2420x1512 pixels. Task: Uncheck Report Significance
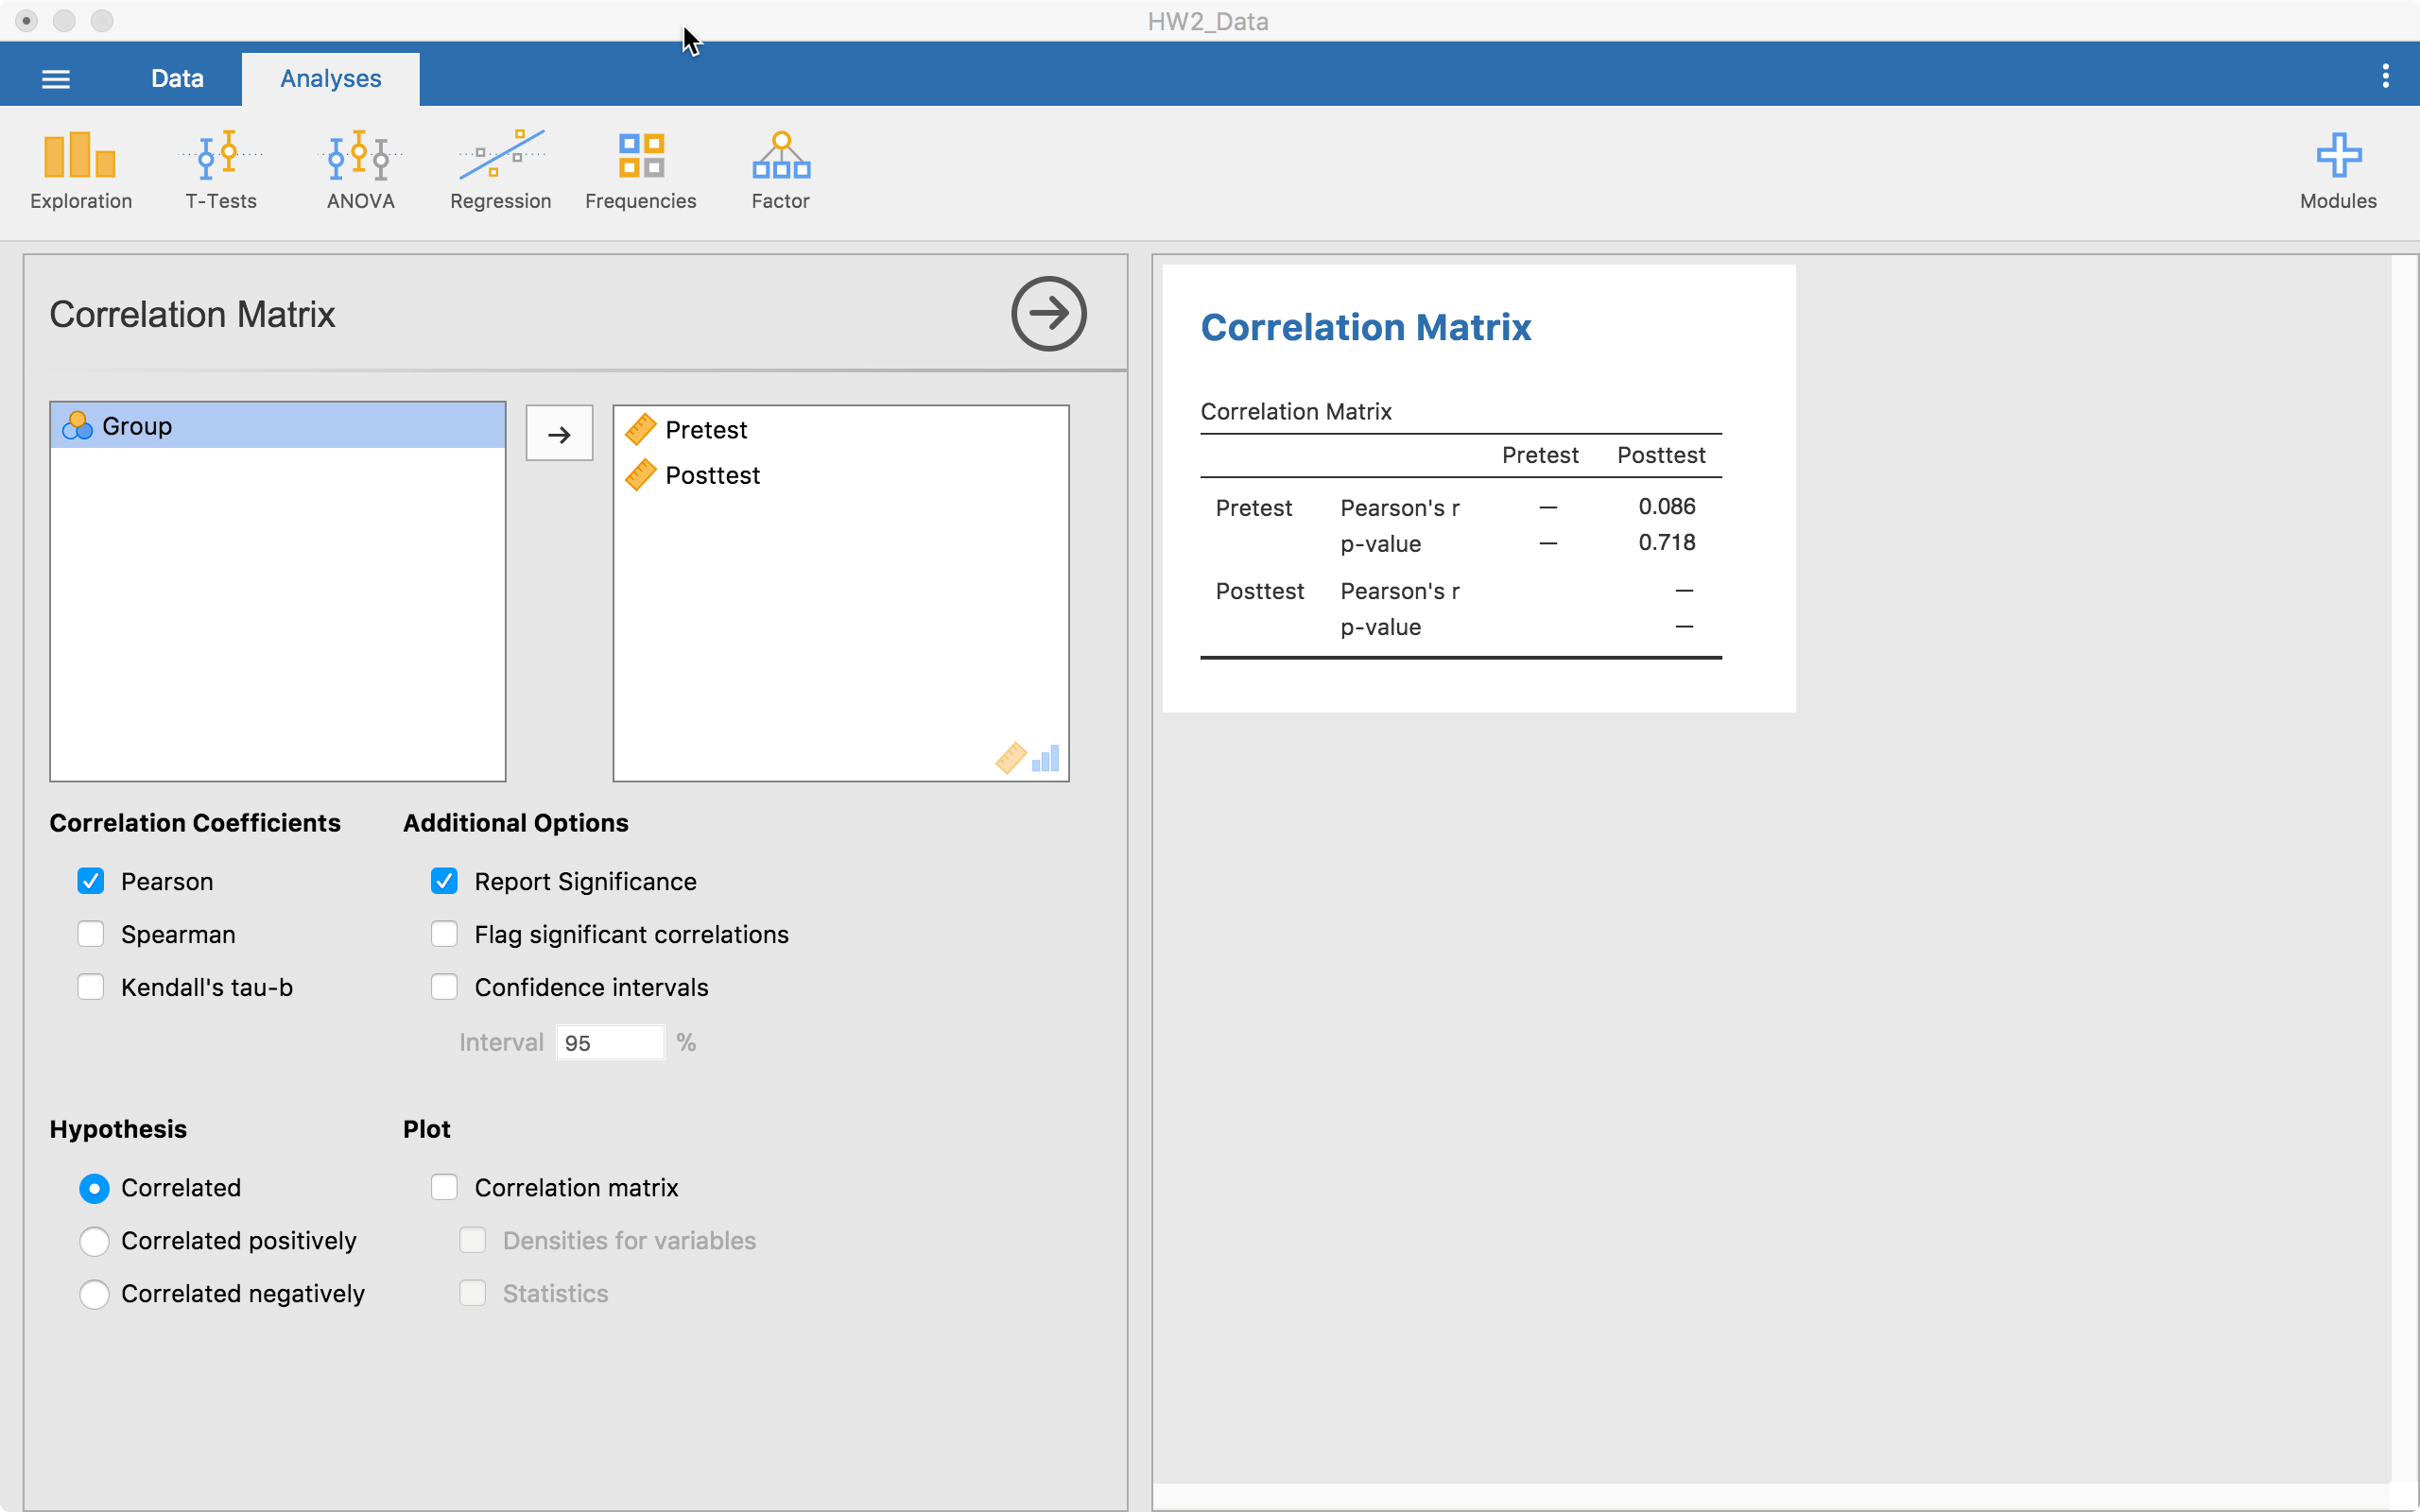pyautogui.click(x=444, y=881)
